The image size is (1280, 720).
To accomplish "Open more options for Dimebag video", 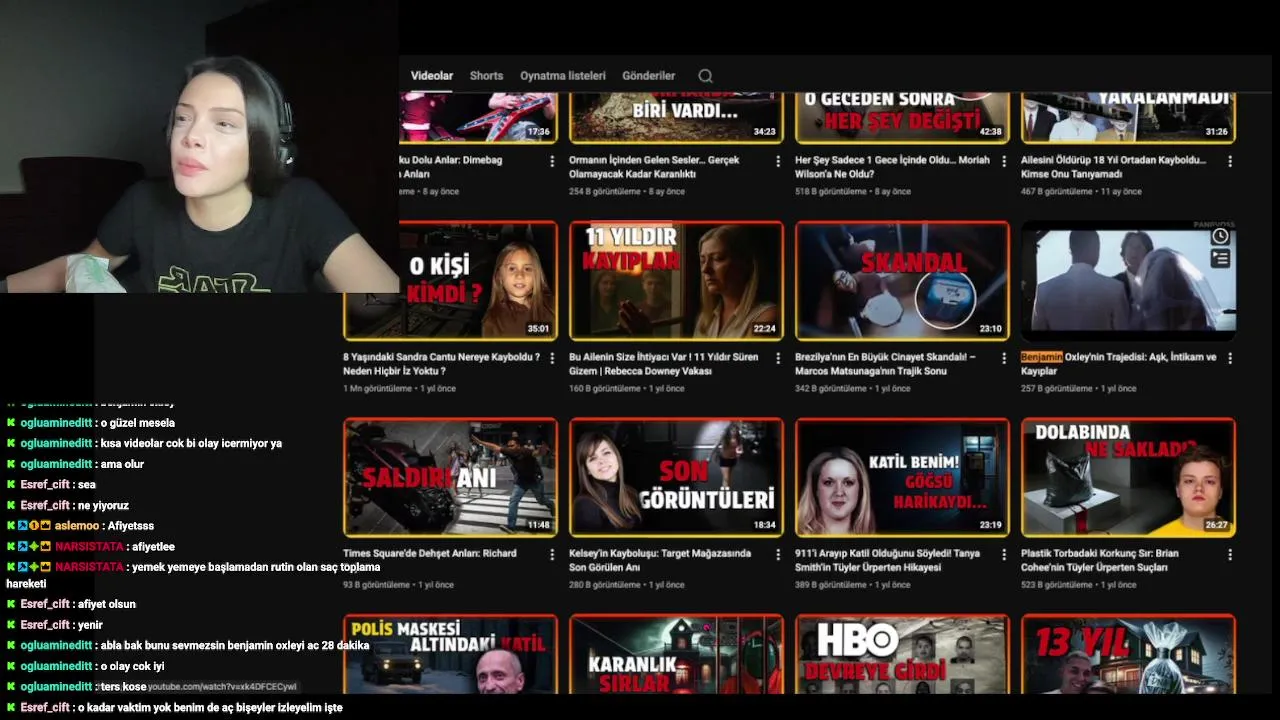I will click(x=552, y=161).
